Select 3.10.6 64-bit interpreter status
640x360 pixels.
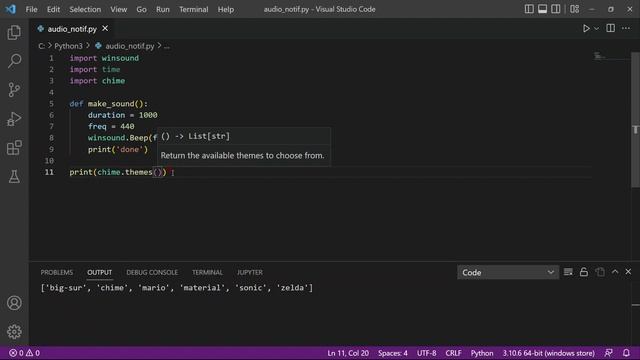[x=548, y=353]
